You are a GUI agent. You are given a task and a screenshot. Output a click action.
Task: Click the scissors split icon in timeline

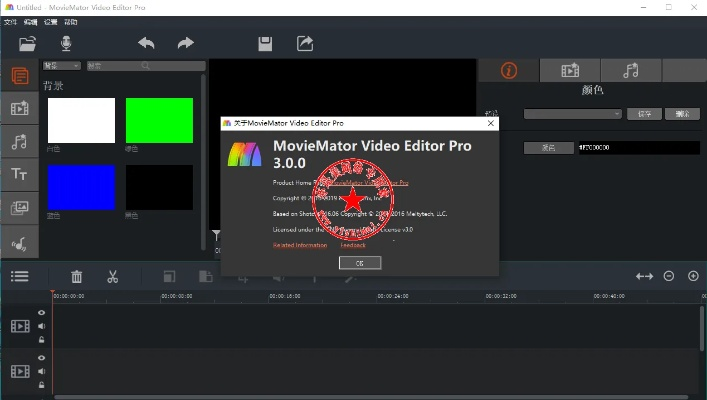[113, 276]
